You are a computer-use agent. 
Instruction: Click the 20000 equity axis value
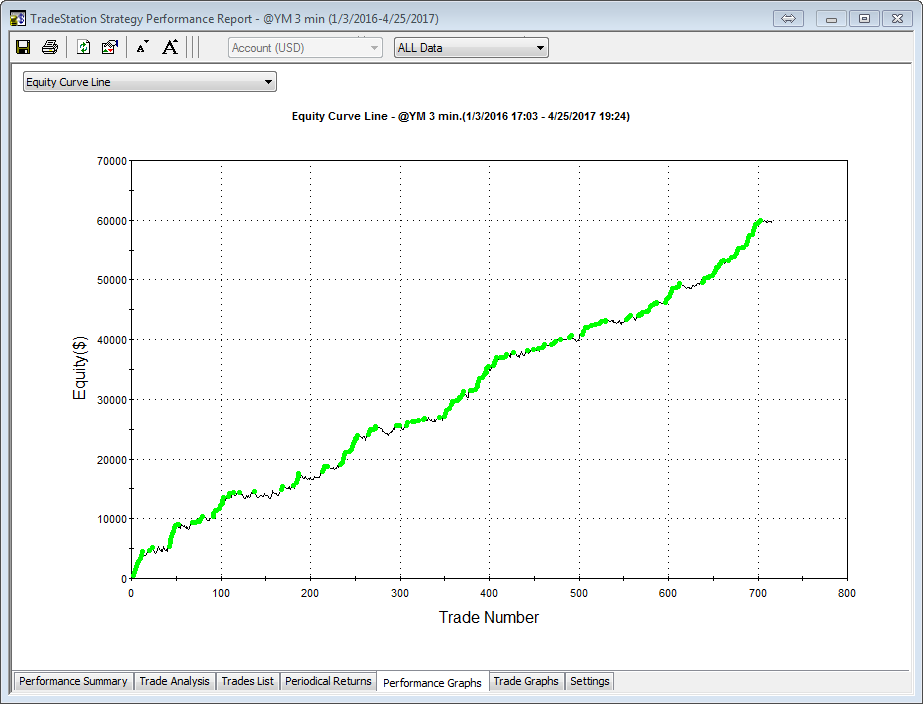pos(112,460)
